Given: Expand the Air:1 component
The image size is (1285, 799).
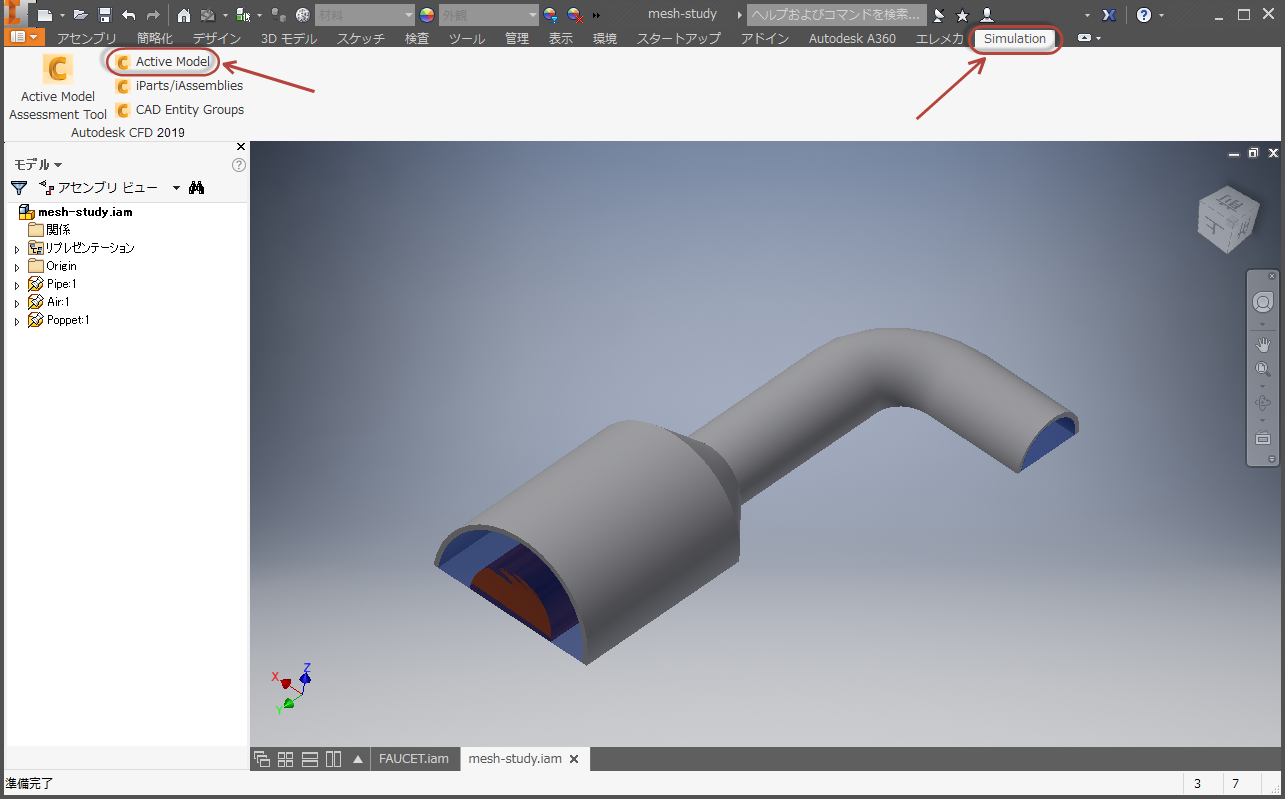Looking at the screenshot, I should [x=17, y=303].
